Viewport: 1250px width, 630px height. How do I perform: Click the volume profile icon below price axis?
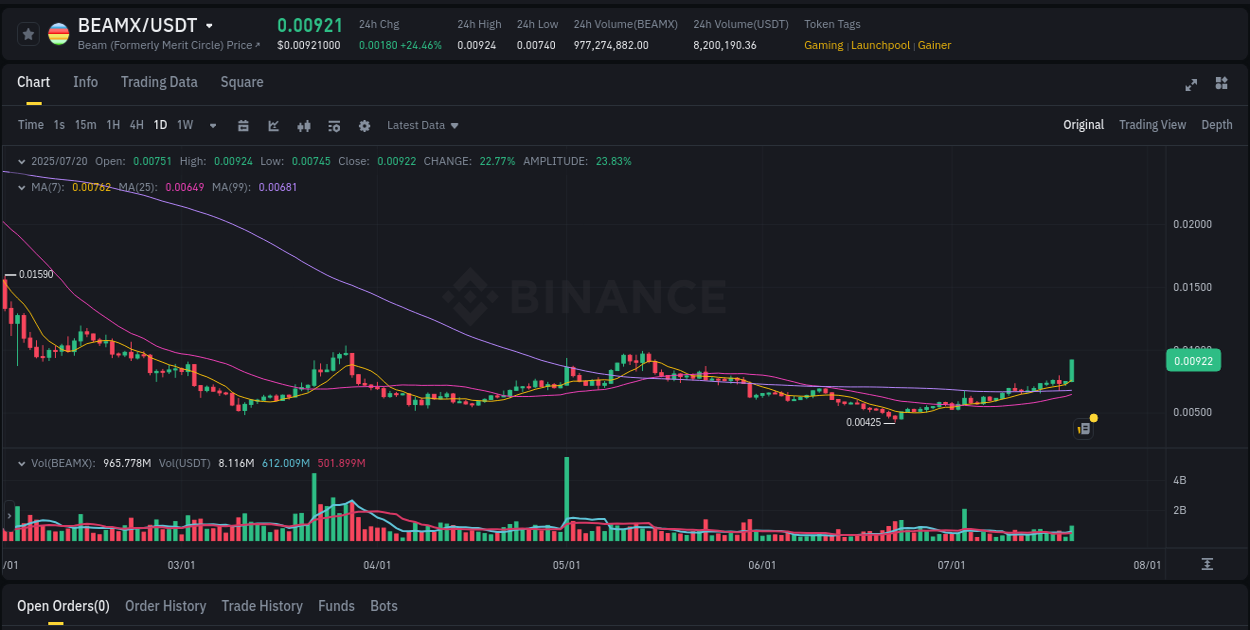pyautogui.click(x=1208, y=564)
